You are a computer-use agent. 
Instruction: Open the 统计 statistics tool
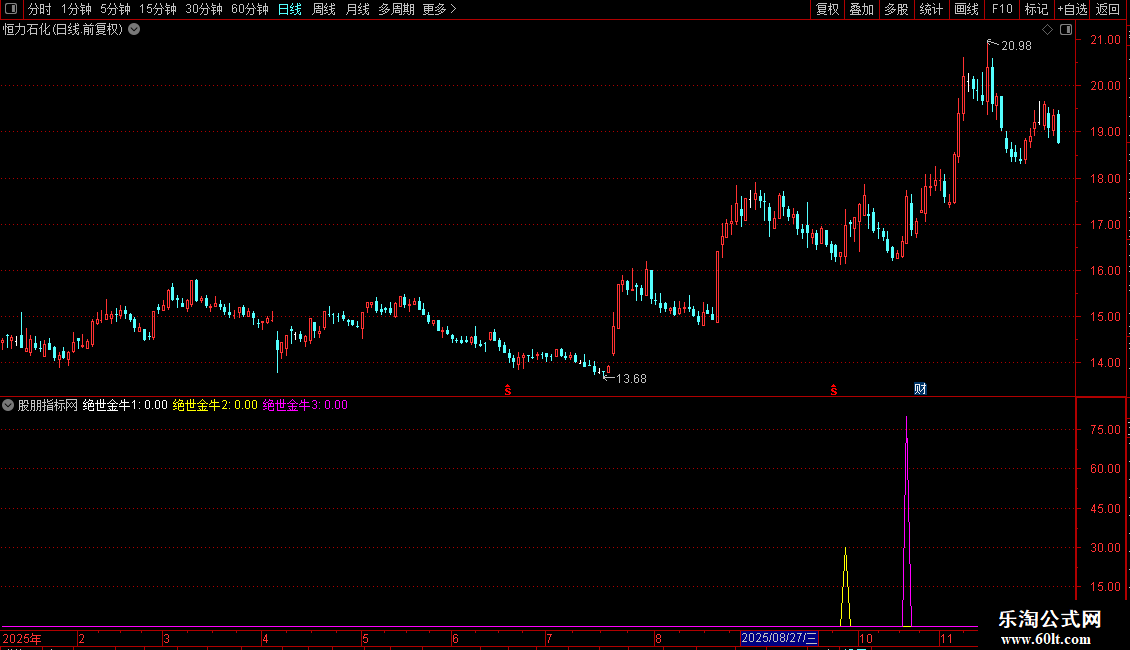click(x=931, y=9)
